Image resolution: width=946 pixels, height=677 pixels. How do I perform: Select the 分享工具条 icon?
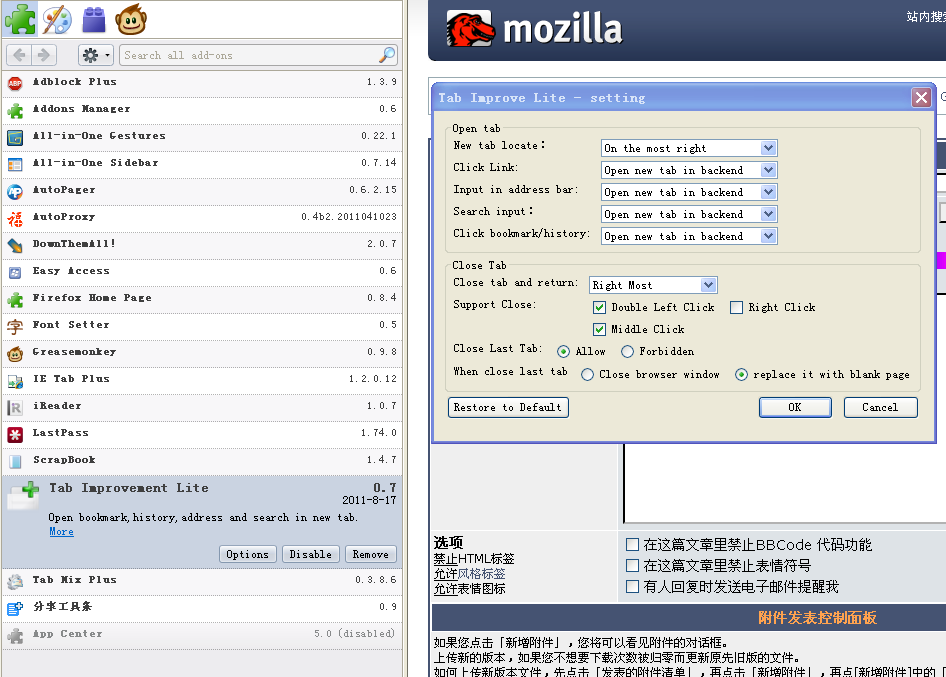15,609
